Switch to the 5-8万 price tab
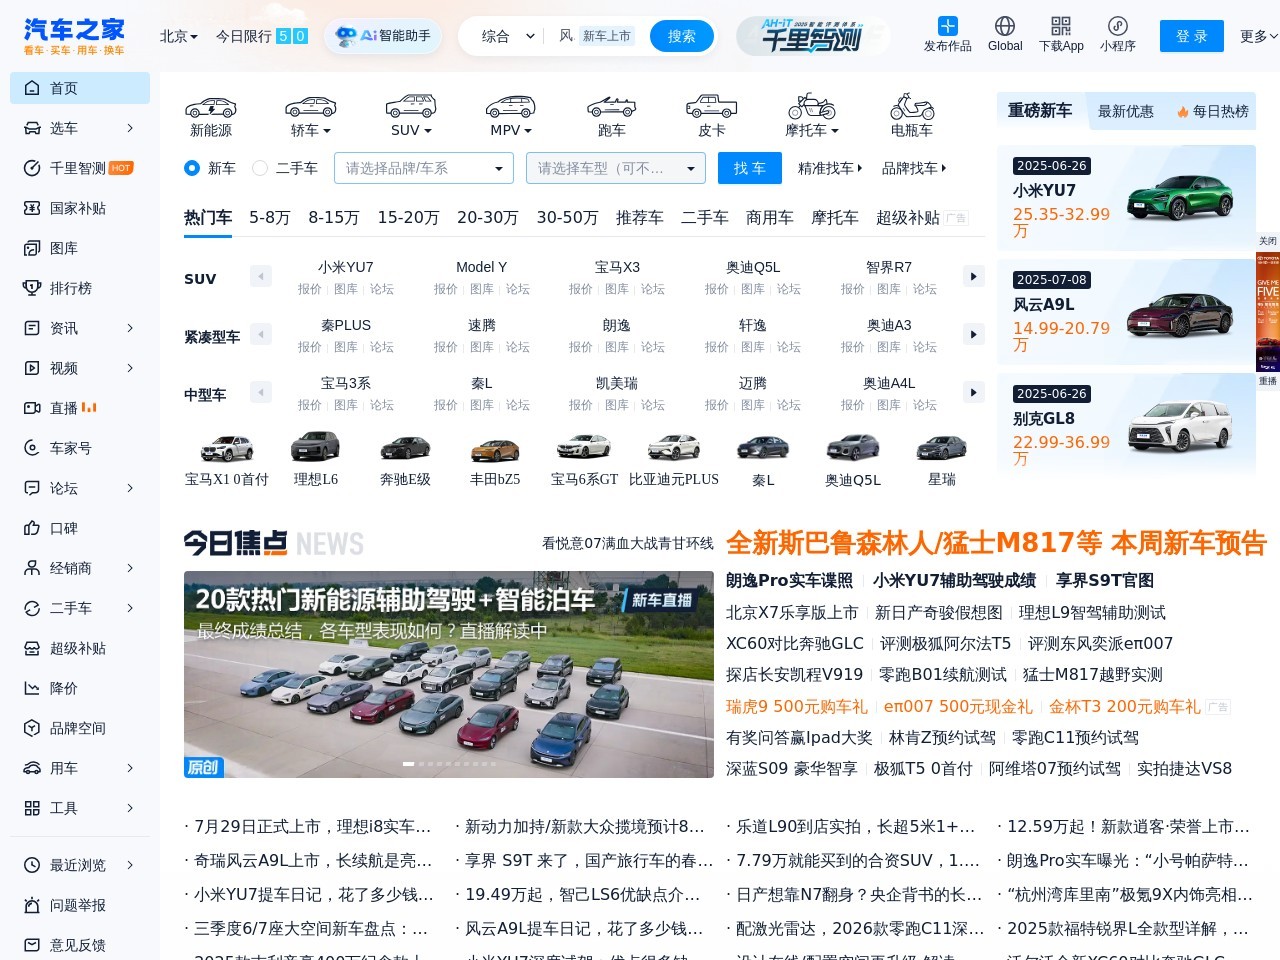This screenshot has height=960, width=1280. tap(269, 217)
